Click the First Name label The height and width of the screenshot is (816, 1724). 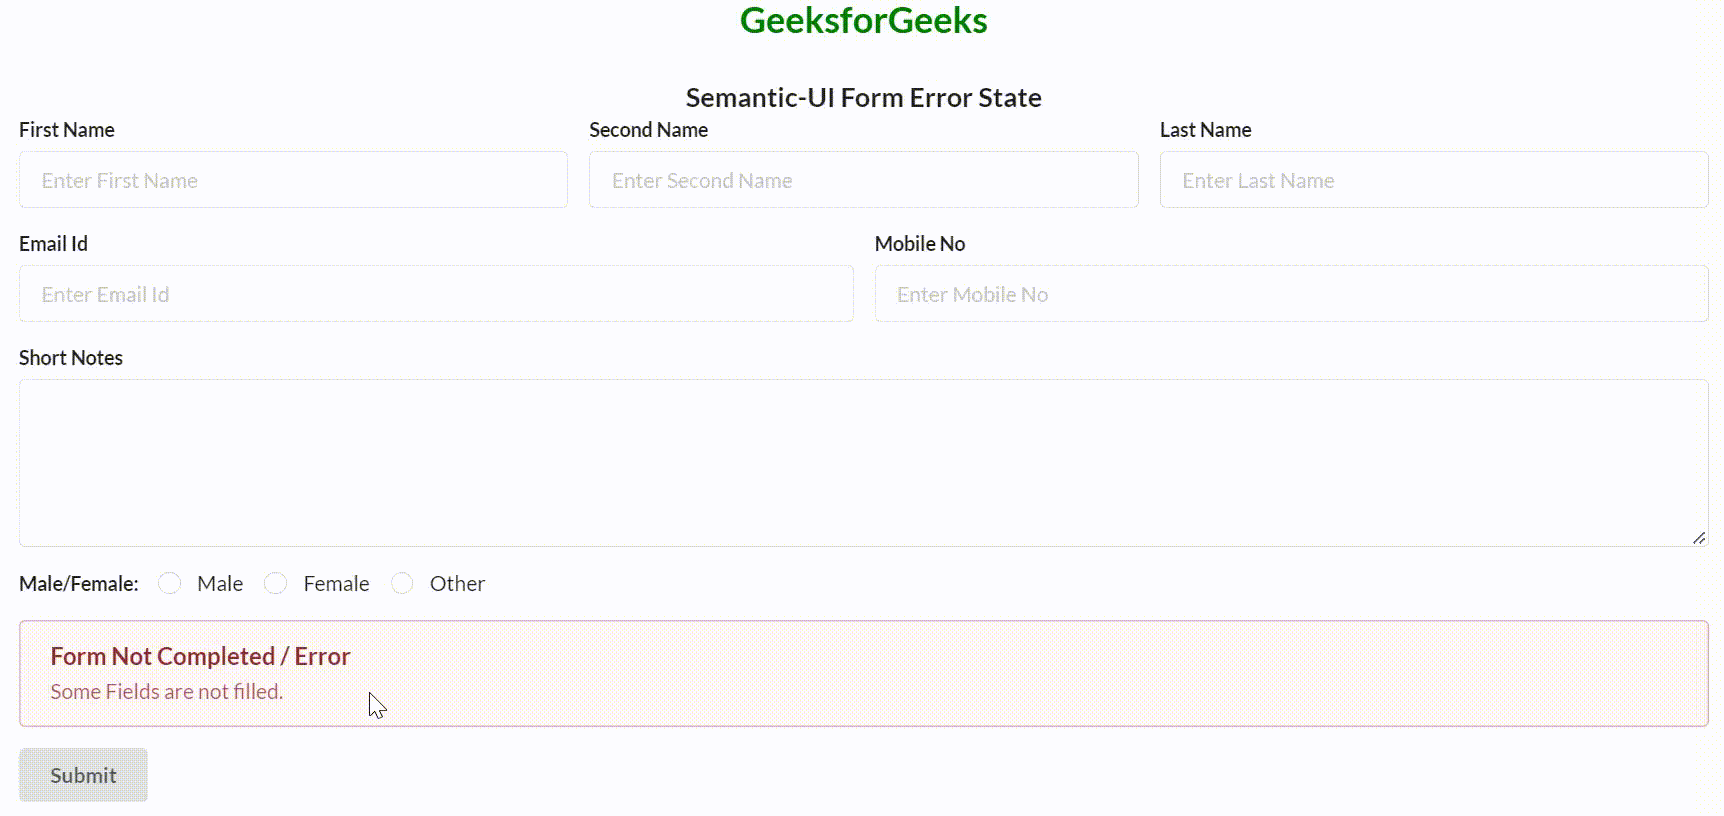pos(67,130)
